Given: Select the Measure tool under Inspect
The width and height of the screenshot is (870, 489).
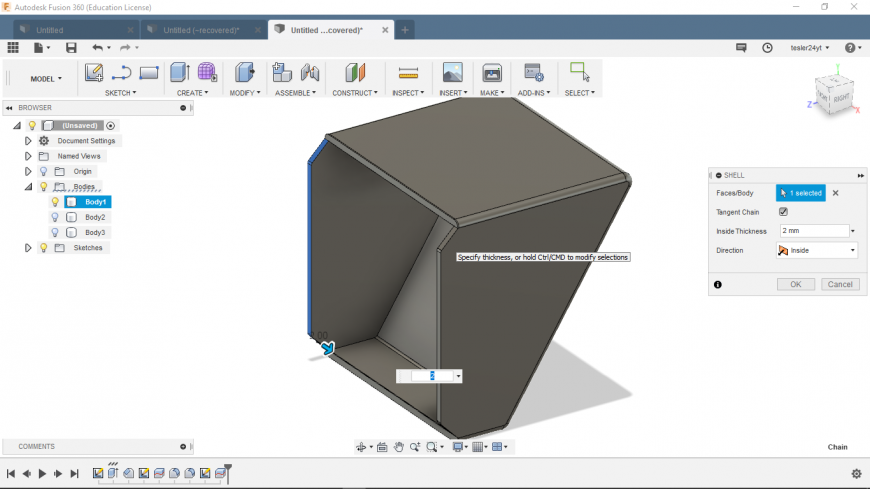Looking at the screenshot, I should coord(407,73).
